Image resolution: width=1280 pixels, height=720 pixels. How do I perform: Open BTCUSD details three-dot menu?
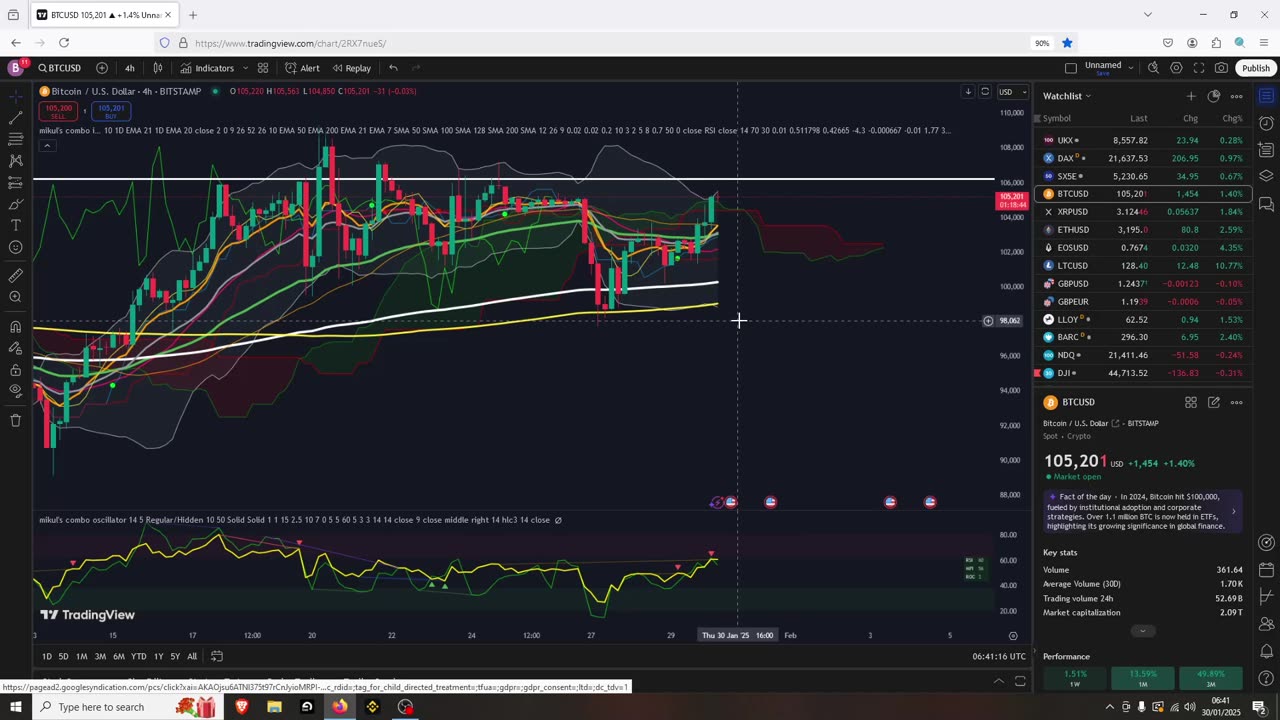pyautogui.click(x=1236, y=402)
